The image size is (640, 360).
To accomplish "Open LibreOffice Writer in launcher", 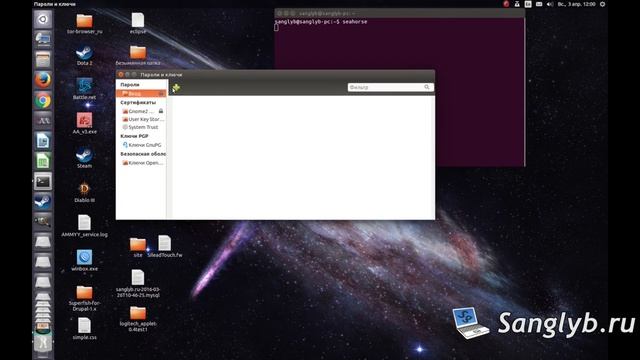I will coord(43,141).
